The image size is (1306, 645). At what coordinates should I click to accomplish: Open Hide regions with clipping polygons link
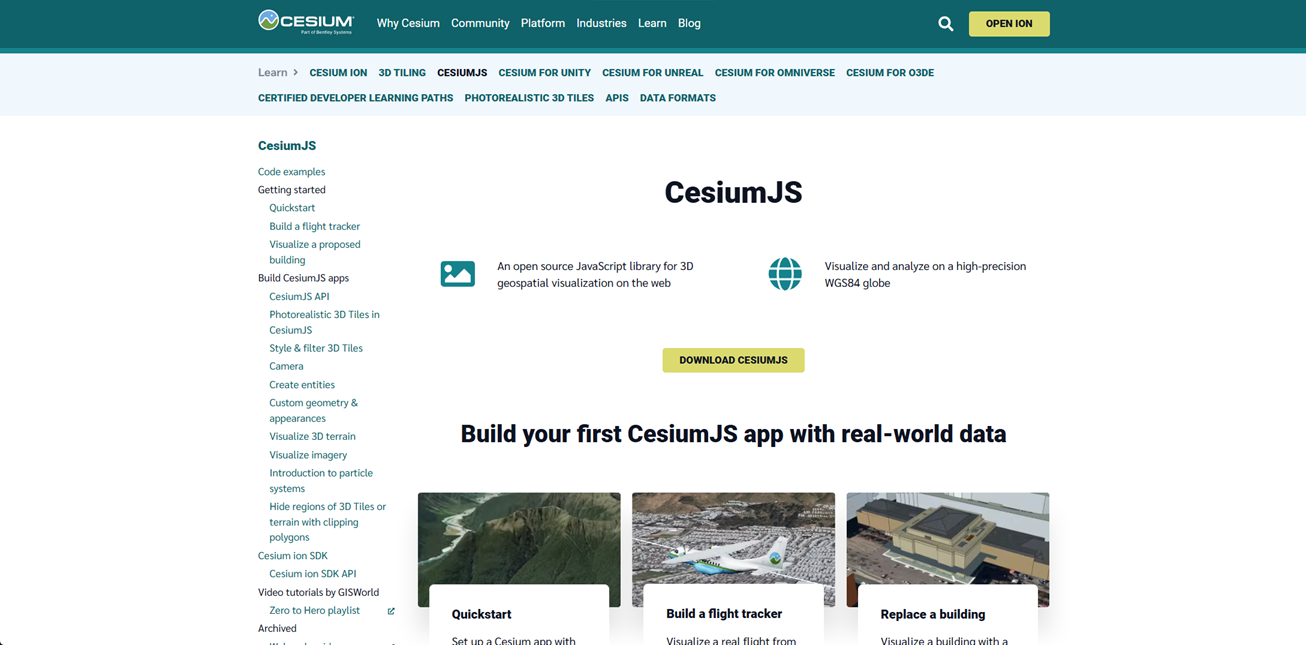tap(327, 522)
